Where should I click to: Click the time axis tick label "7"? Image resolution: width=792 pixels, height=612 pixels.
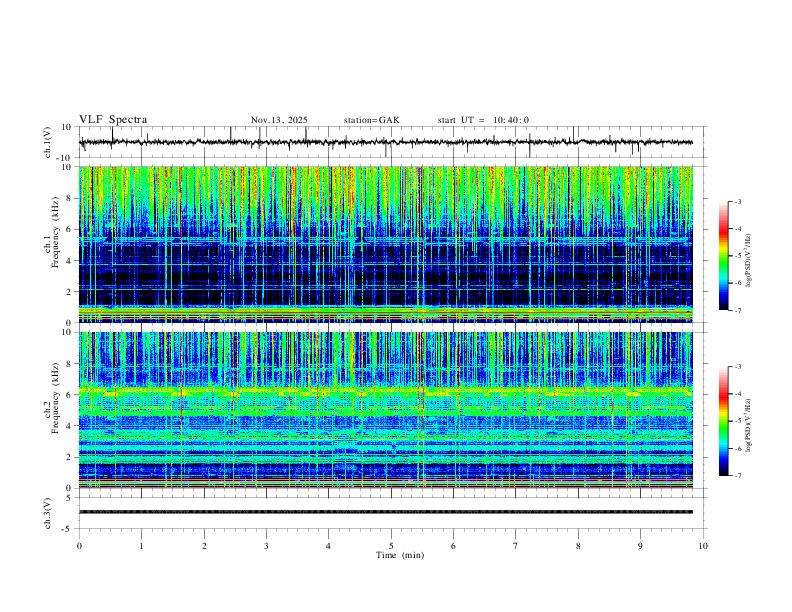tap(516, 546)
